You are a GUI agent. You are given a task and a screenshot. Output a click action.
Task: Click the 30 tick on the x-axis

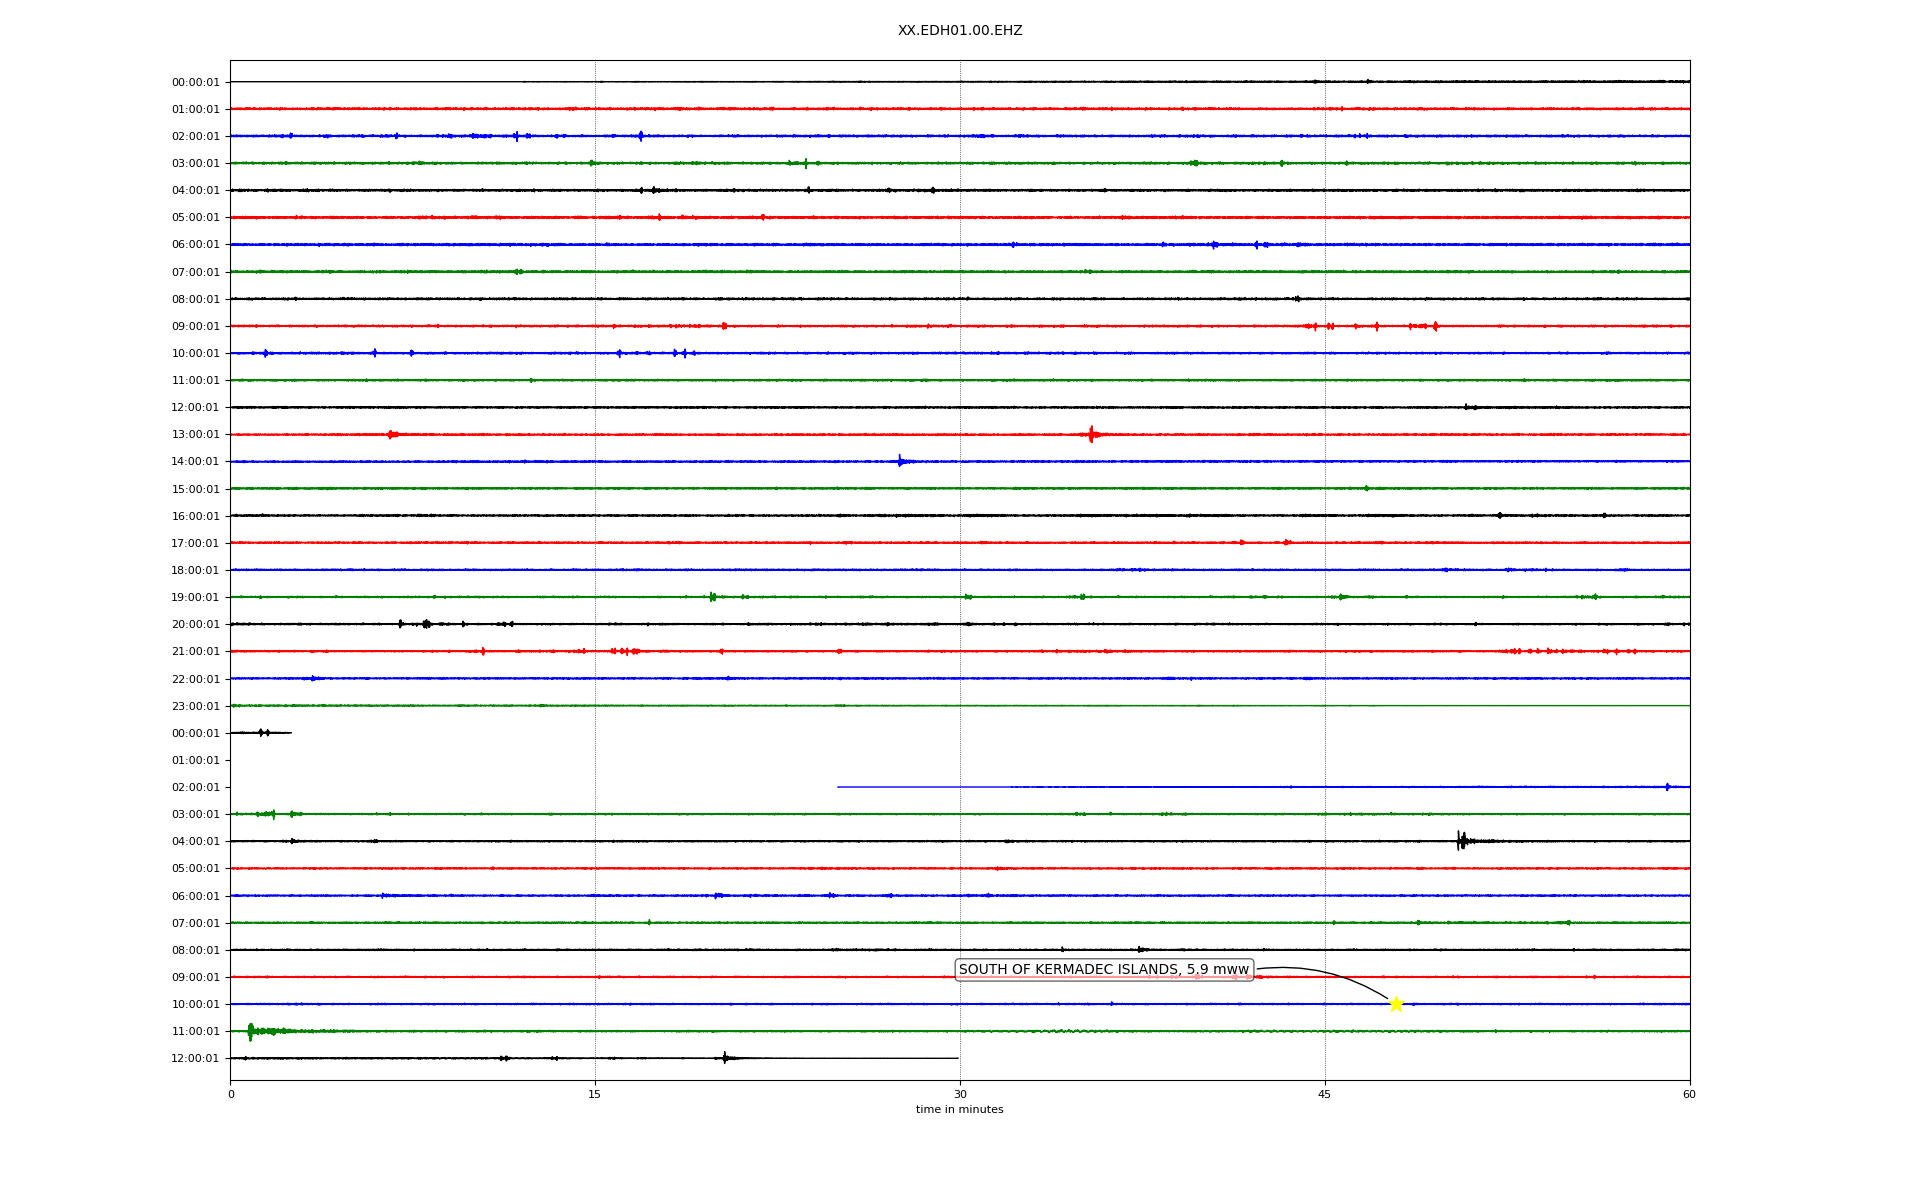pyautogui.click(x=960, y=1094)
